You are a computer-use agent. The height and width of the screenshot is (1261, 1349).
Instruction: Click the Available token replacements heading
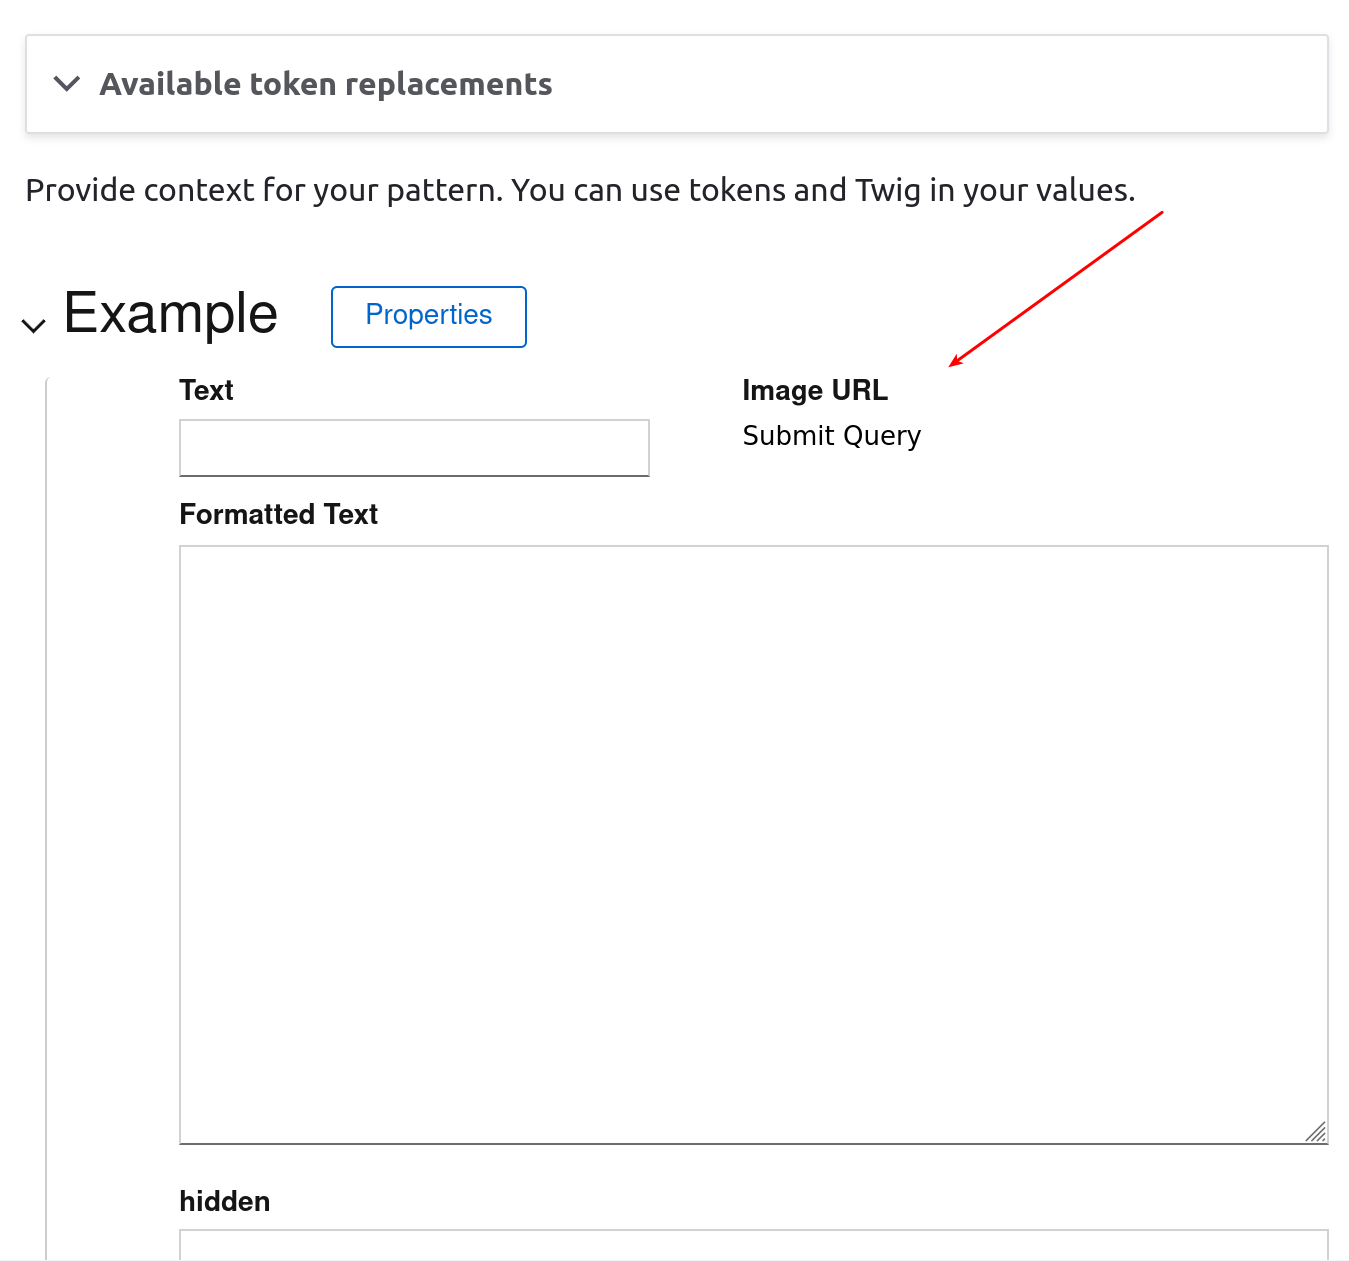pyautogui.click(x=325, y=84)
